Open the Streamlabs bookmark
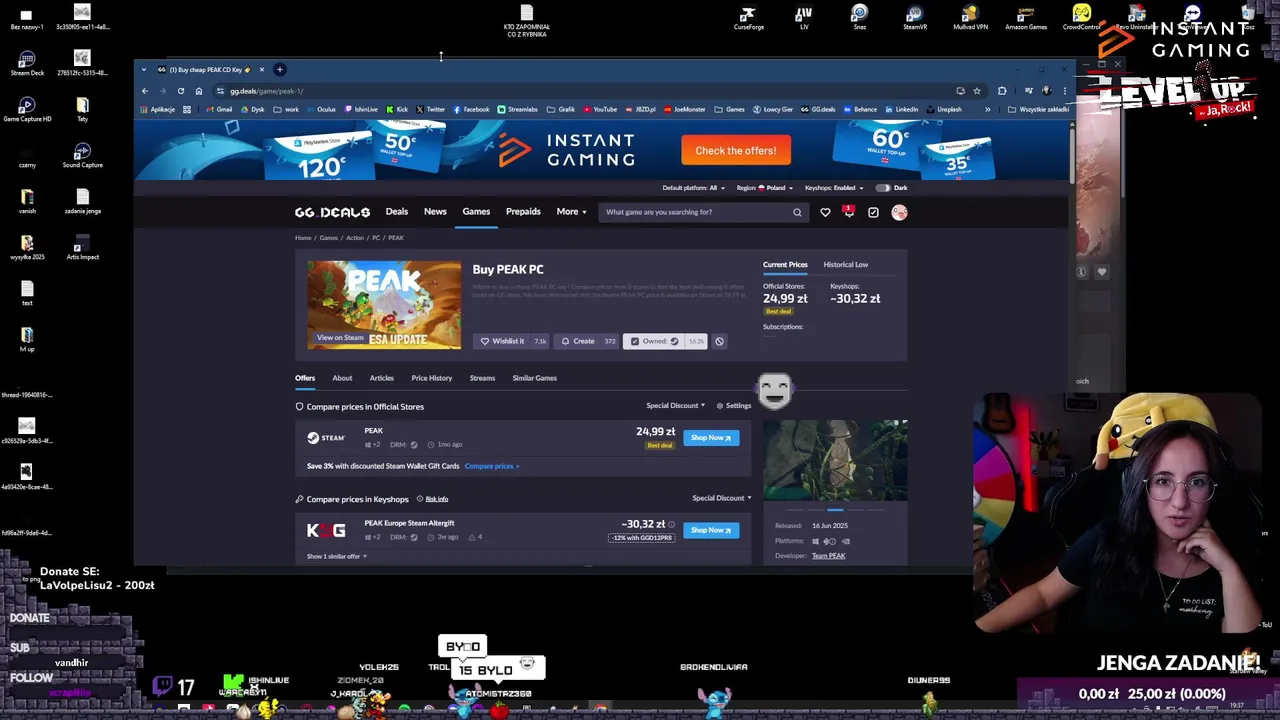Viewport: 1280px width, 720px height. (517, 109)
